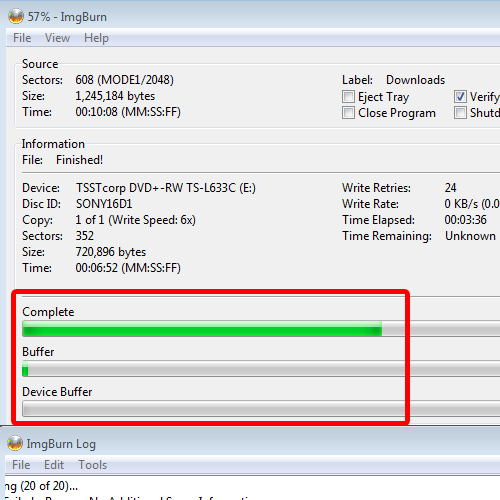This screenshot has width=500, height=500.
Task: Enable the Close Program checkbox
Action: point(348,113)
